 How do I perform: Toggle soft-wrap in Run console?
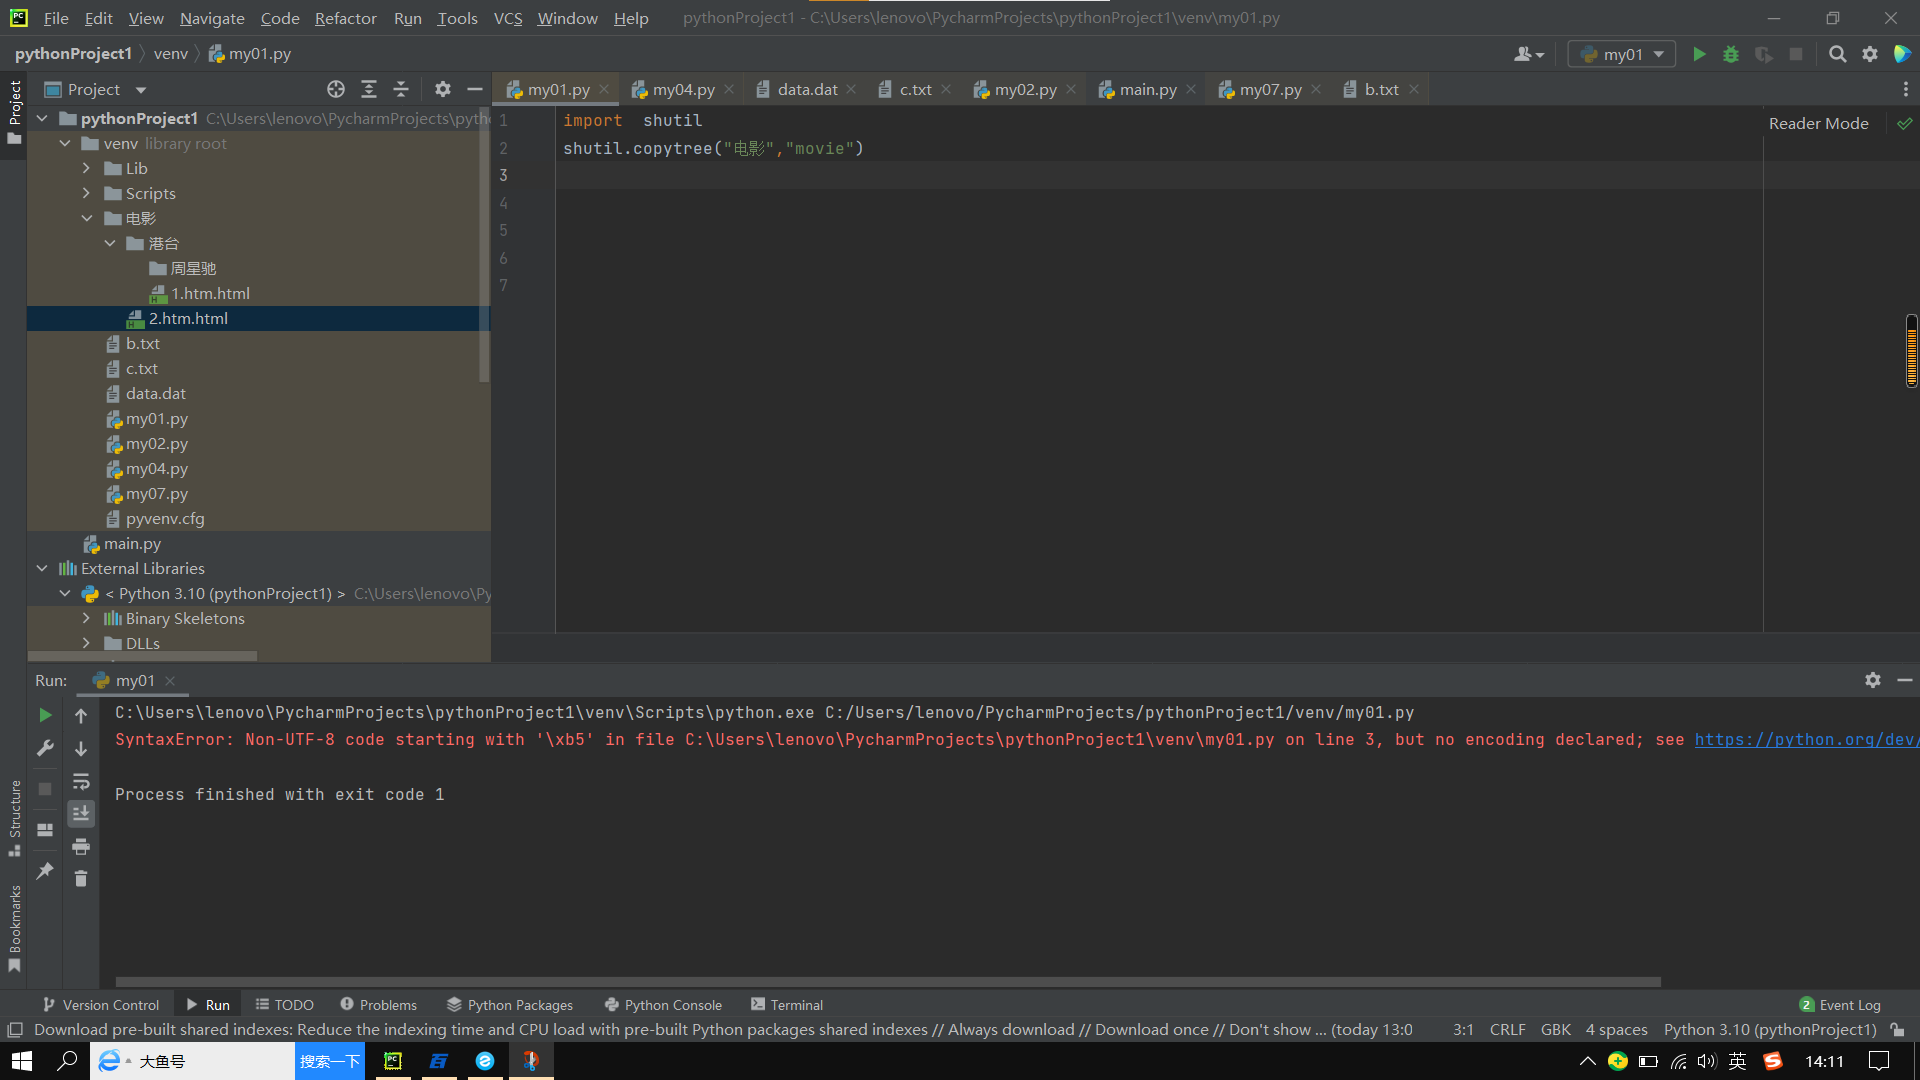(81, 781)
